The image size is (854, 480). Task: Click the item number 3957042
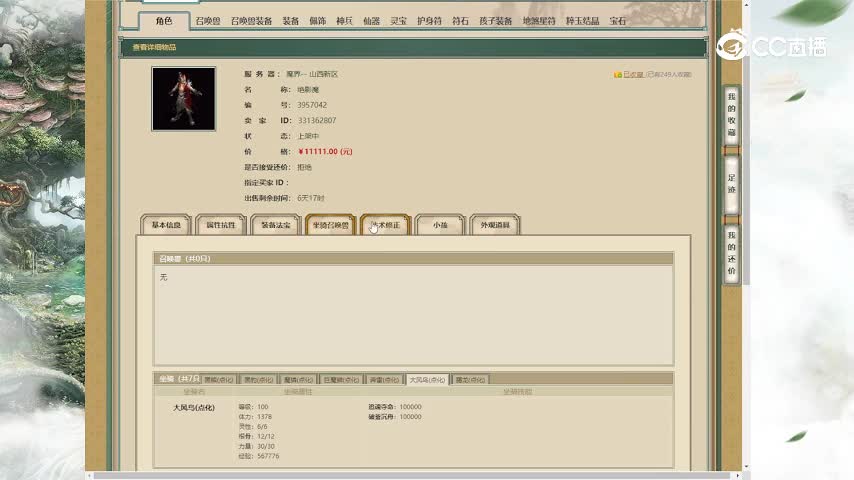(312, 105)
